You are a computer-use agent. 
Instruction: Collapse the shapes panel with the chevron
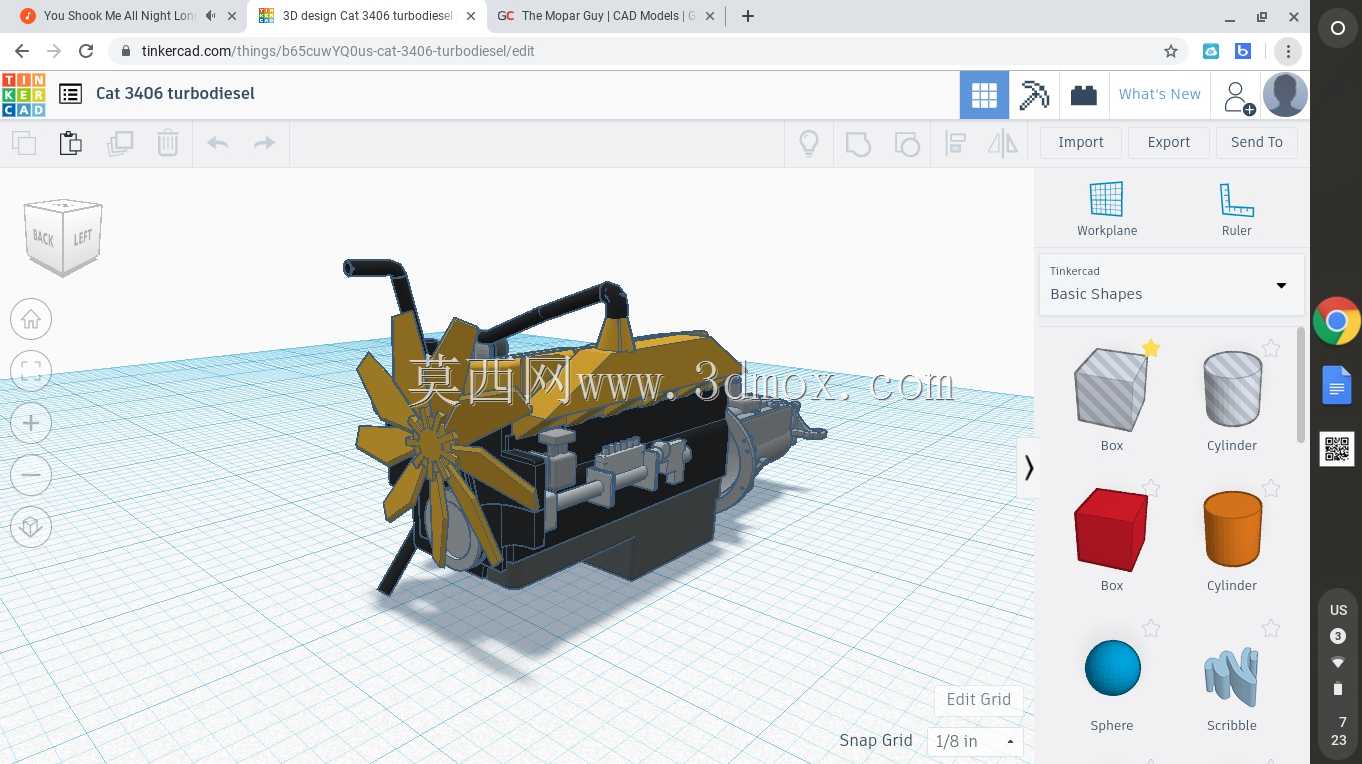(1028, 467)
